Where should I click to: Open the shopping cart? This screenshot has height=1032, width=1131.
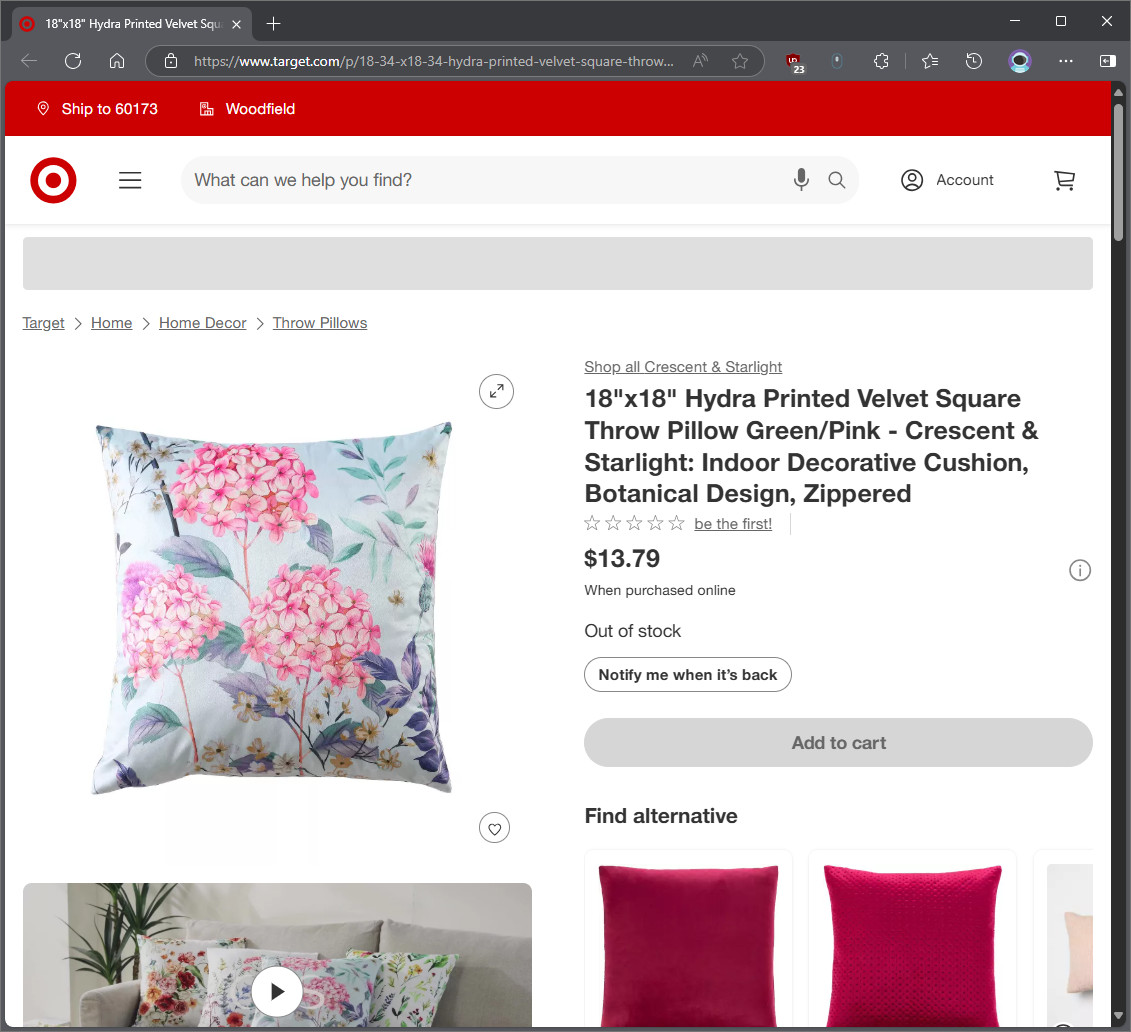1065,180
